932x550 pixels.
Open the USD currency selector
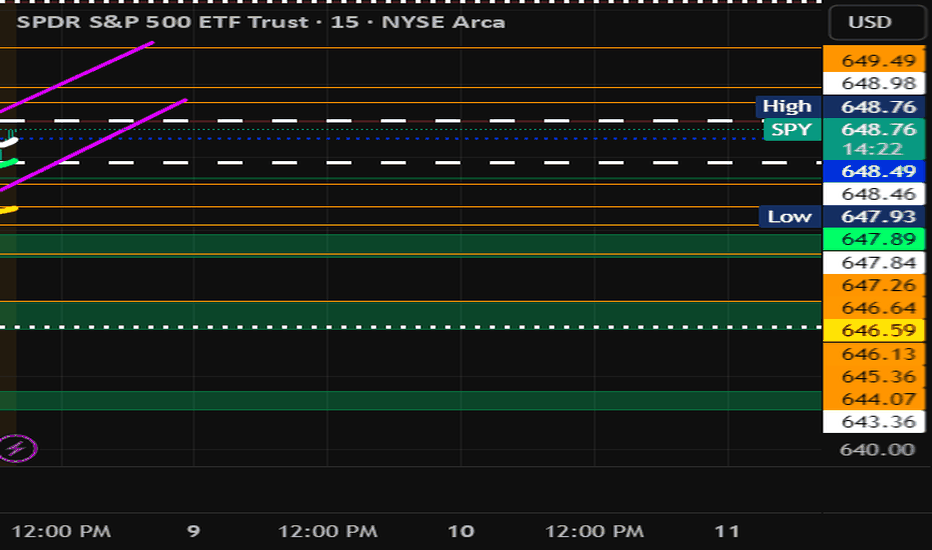876,23
